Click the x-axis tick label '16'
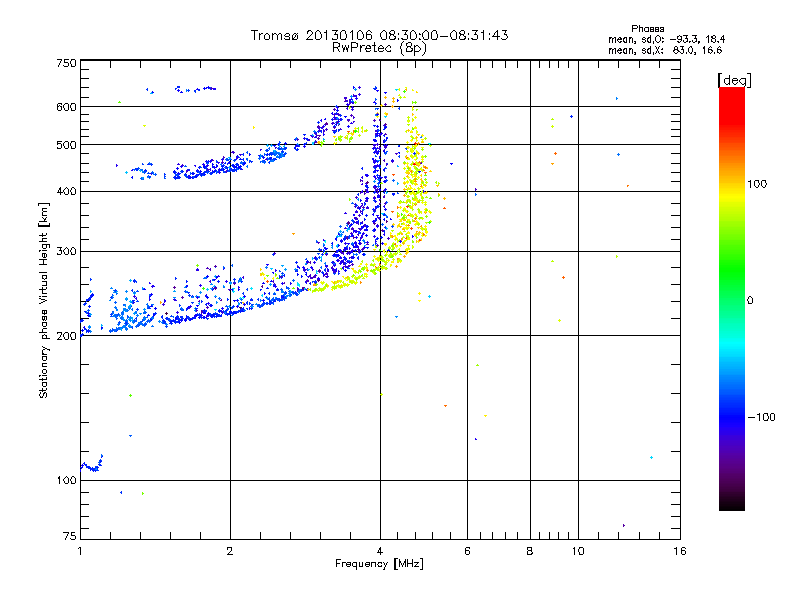The height and width of the screenshot is (600, 800). [680, 551]
